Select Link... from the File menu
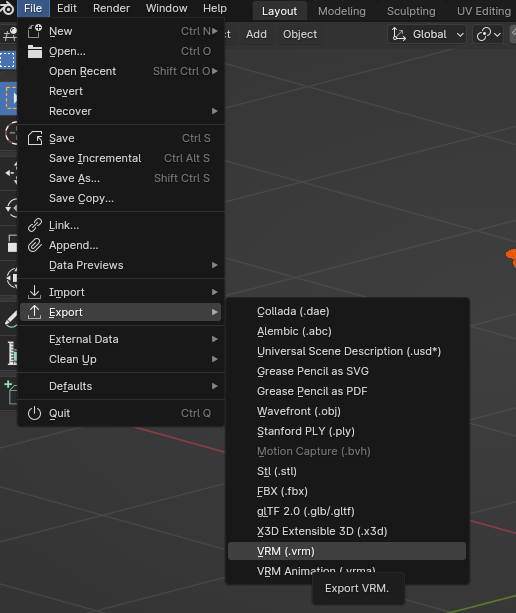 121,226
